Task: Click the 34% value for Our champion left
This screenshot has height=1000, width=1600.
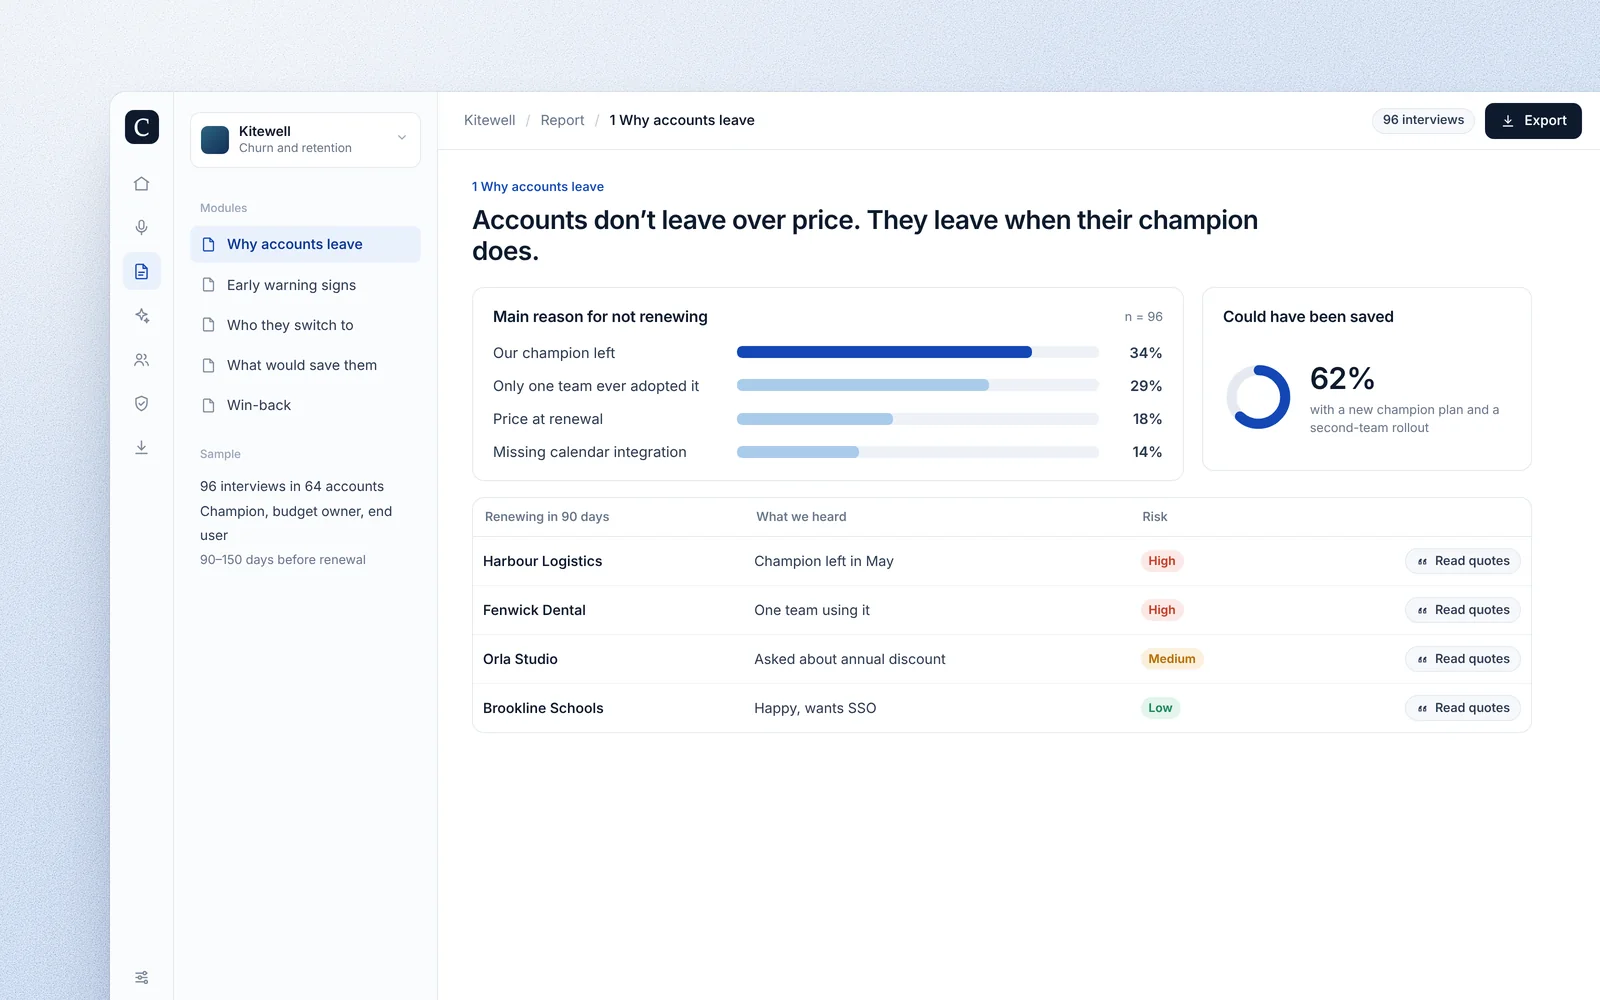Action: (1146, 353)
